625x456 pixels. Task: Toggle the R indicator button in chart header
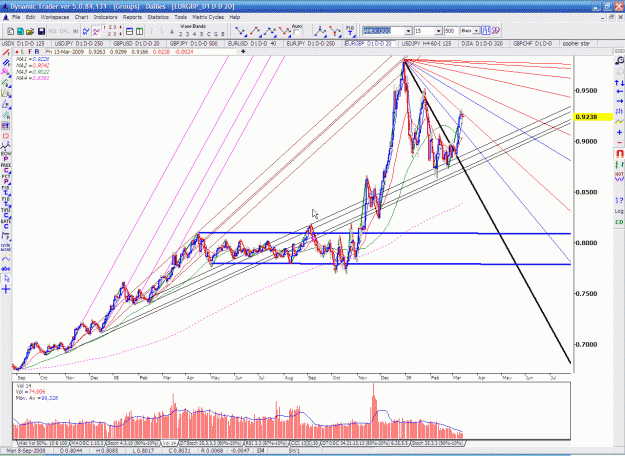point(37,51)
